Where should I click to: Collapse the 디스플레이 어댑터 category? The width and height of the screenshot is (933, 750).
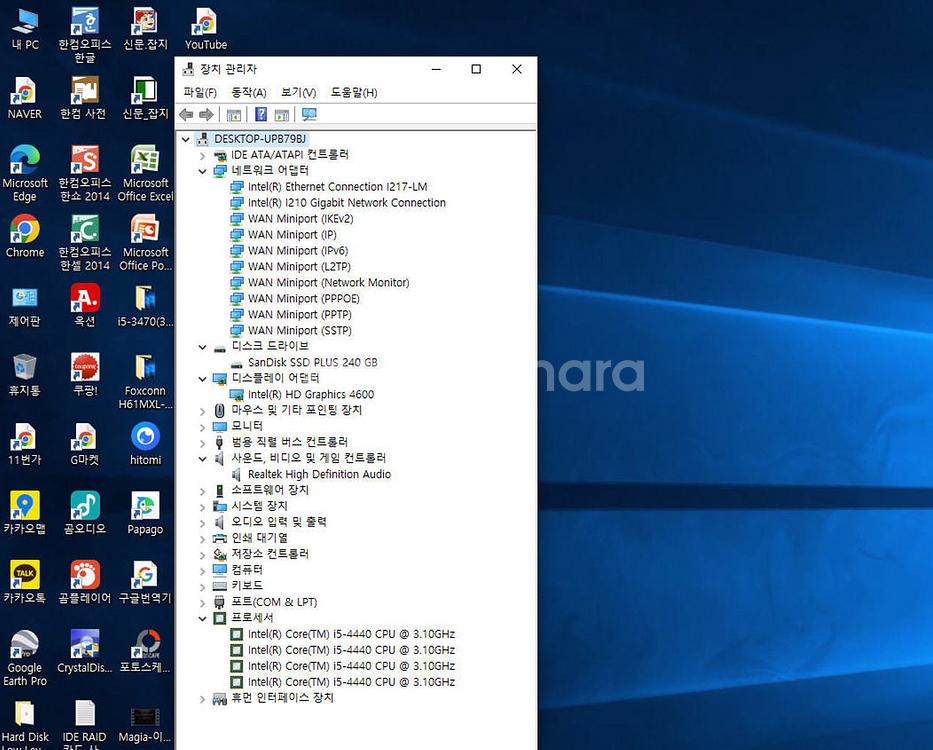coord(202,379)
